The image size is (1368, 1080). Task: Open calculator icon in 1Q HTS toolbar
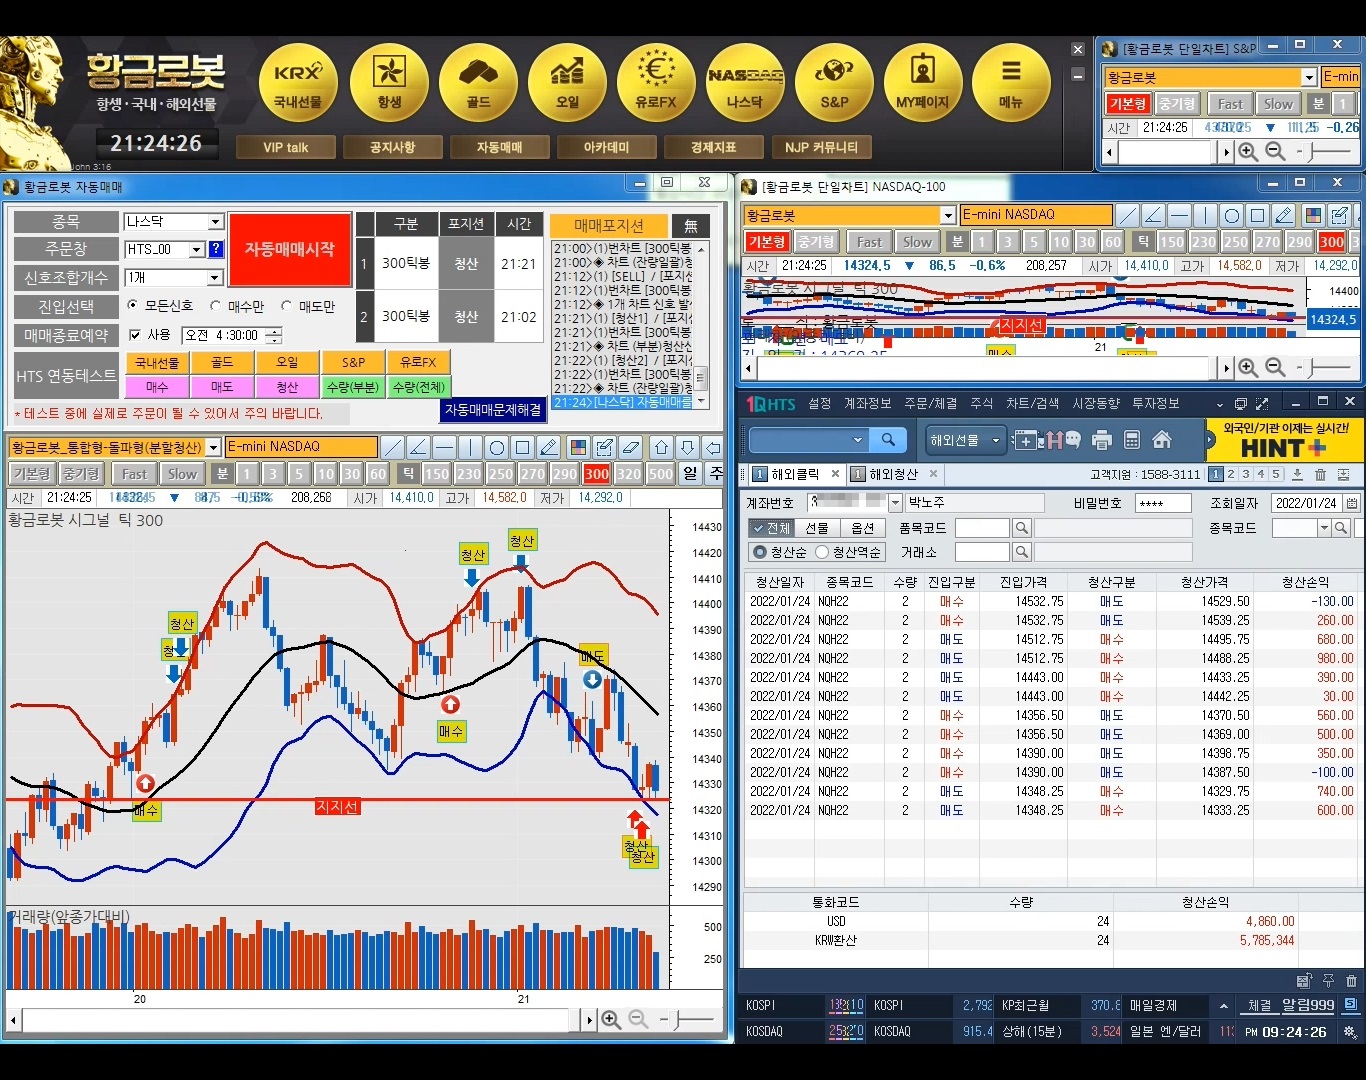pos(1132,440)
